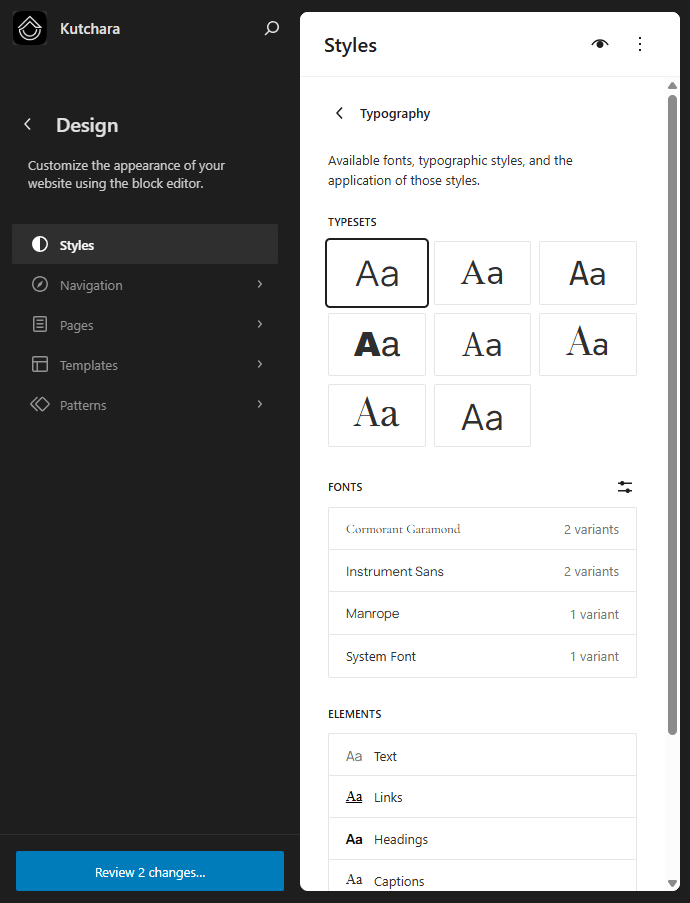This screenshot has height=903, width=690.
Task: Choose the third typeset in top row
Action: click(x=587, y=273)
